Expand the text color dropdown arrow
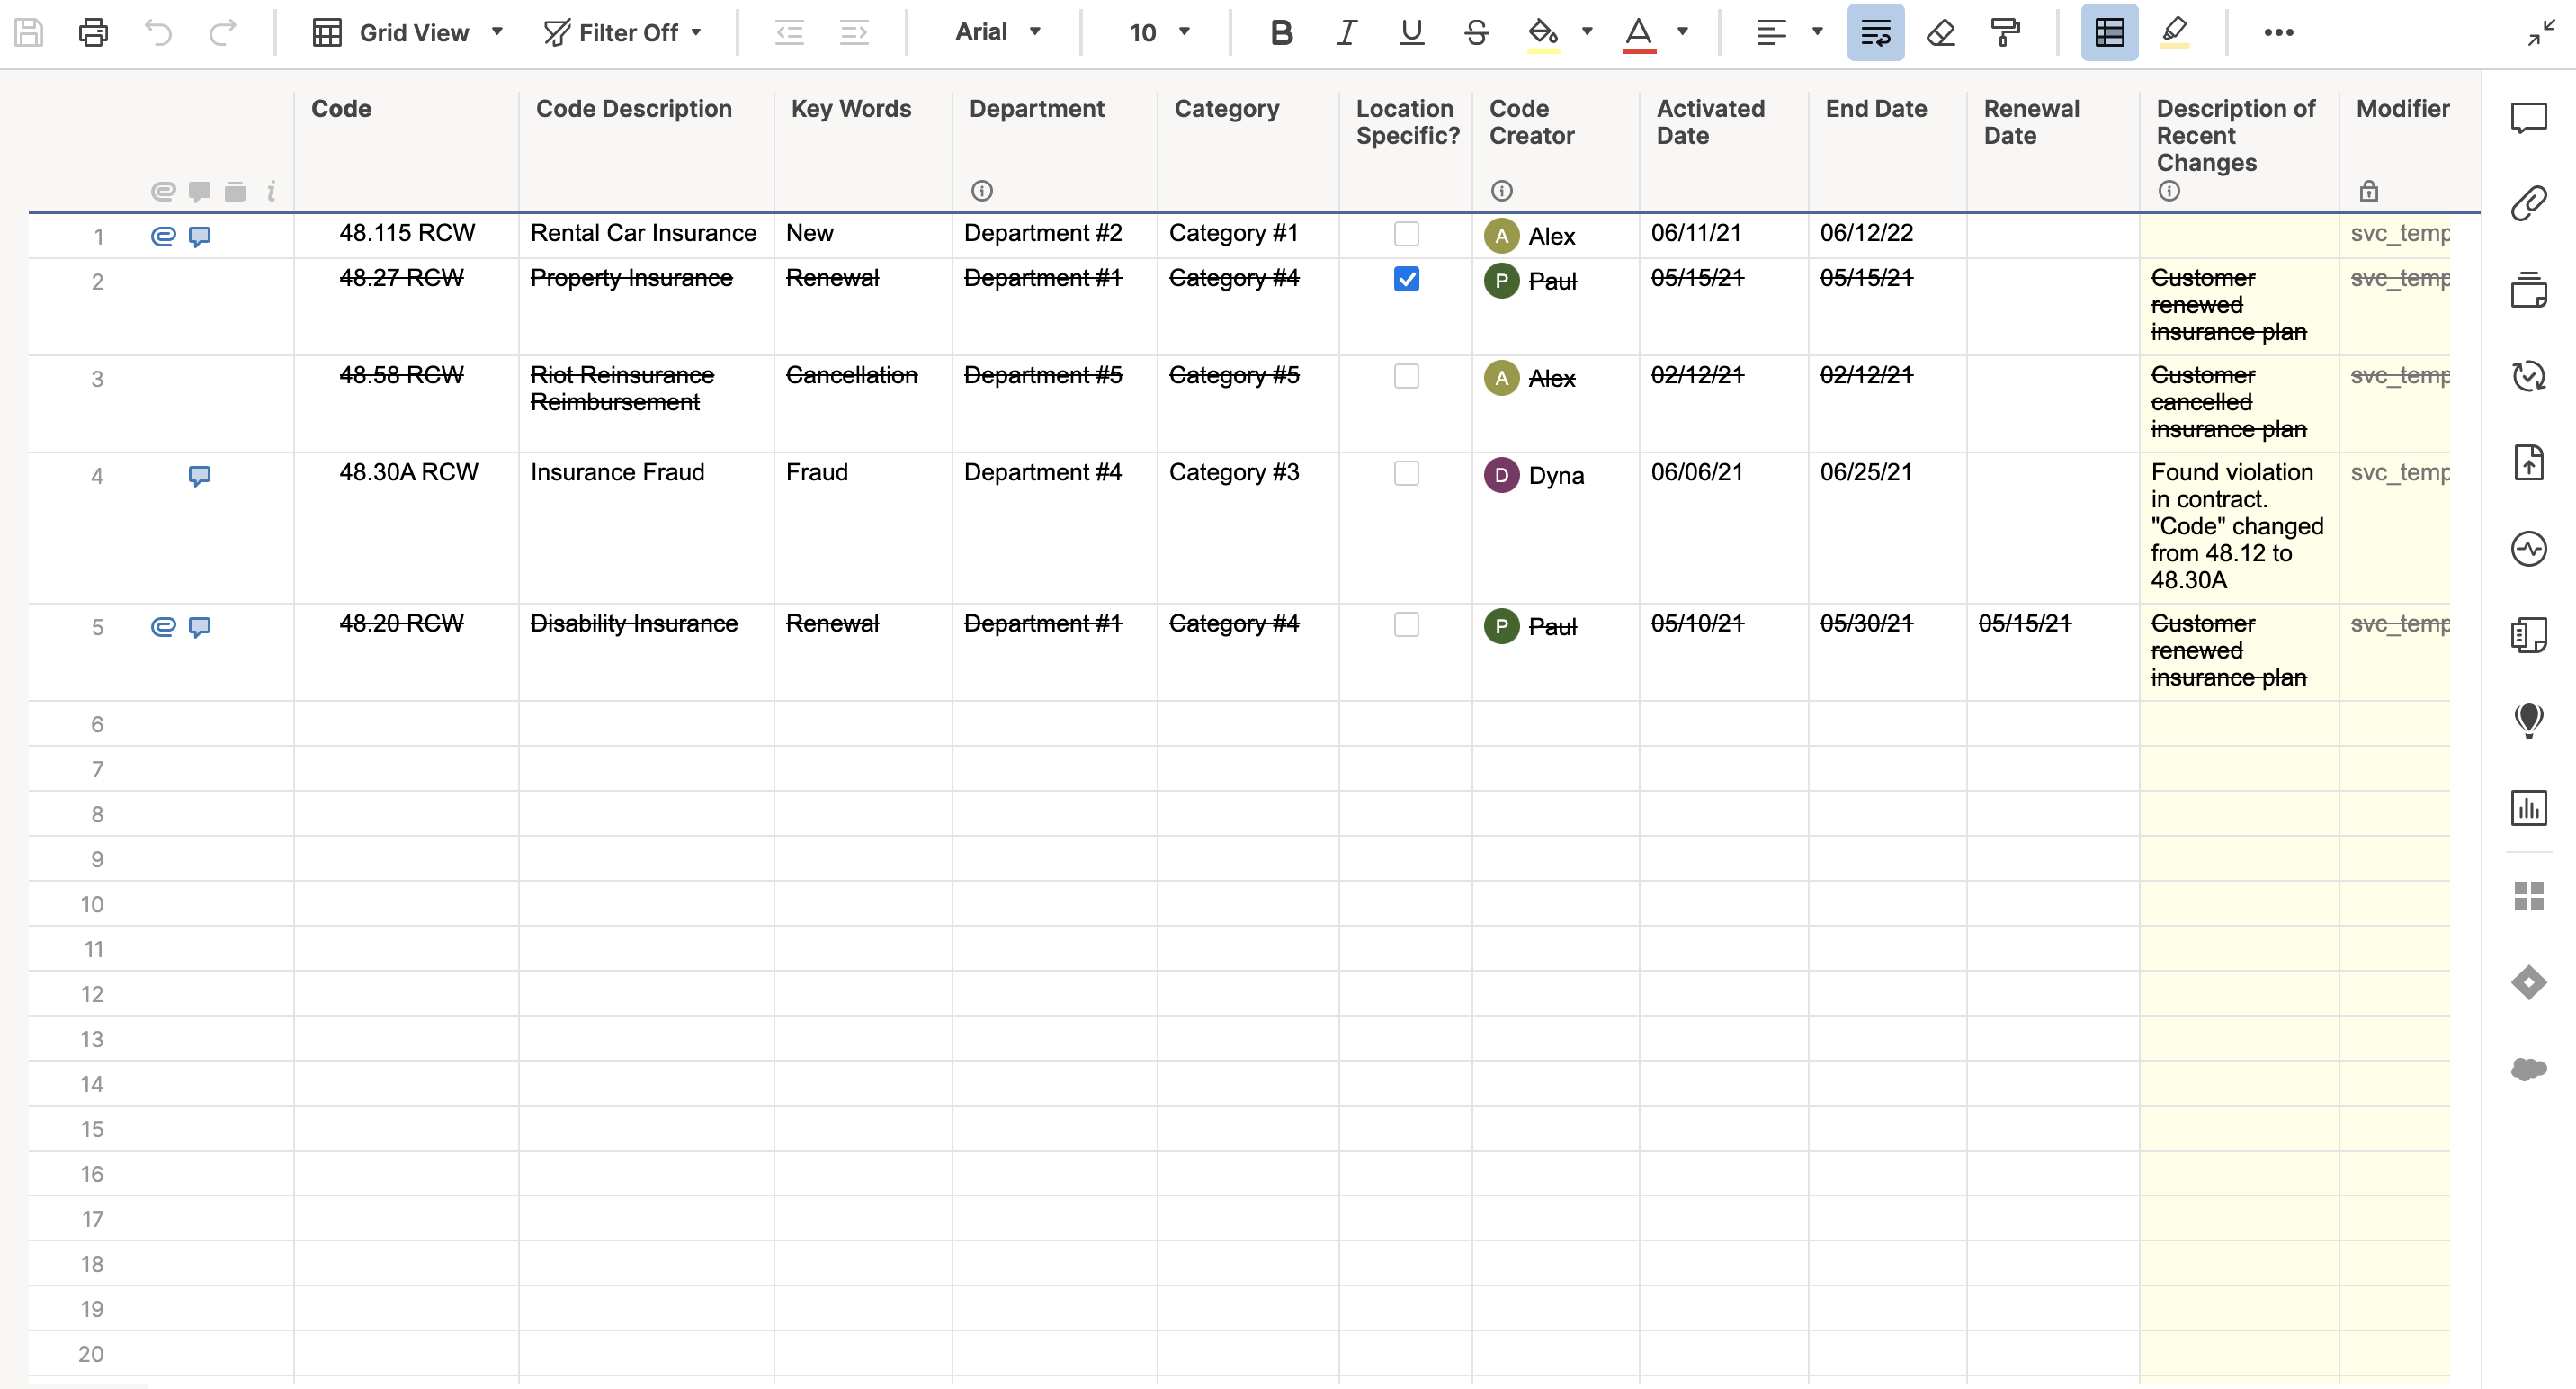 [x=1682, y=32]
